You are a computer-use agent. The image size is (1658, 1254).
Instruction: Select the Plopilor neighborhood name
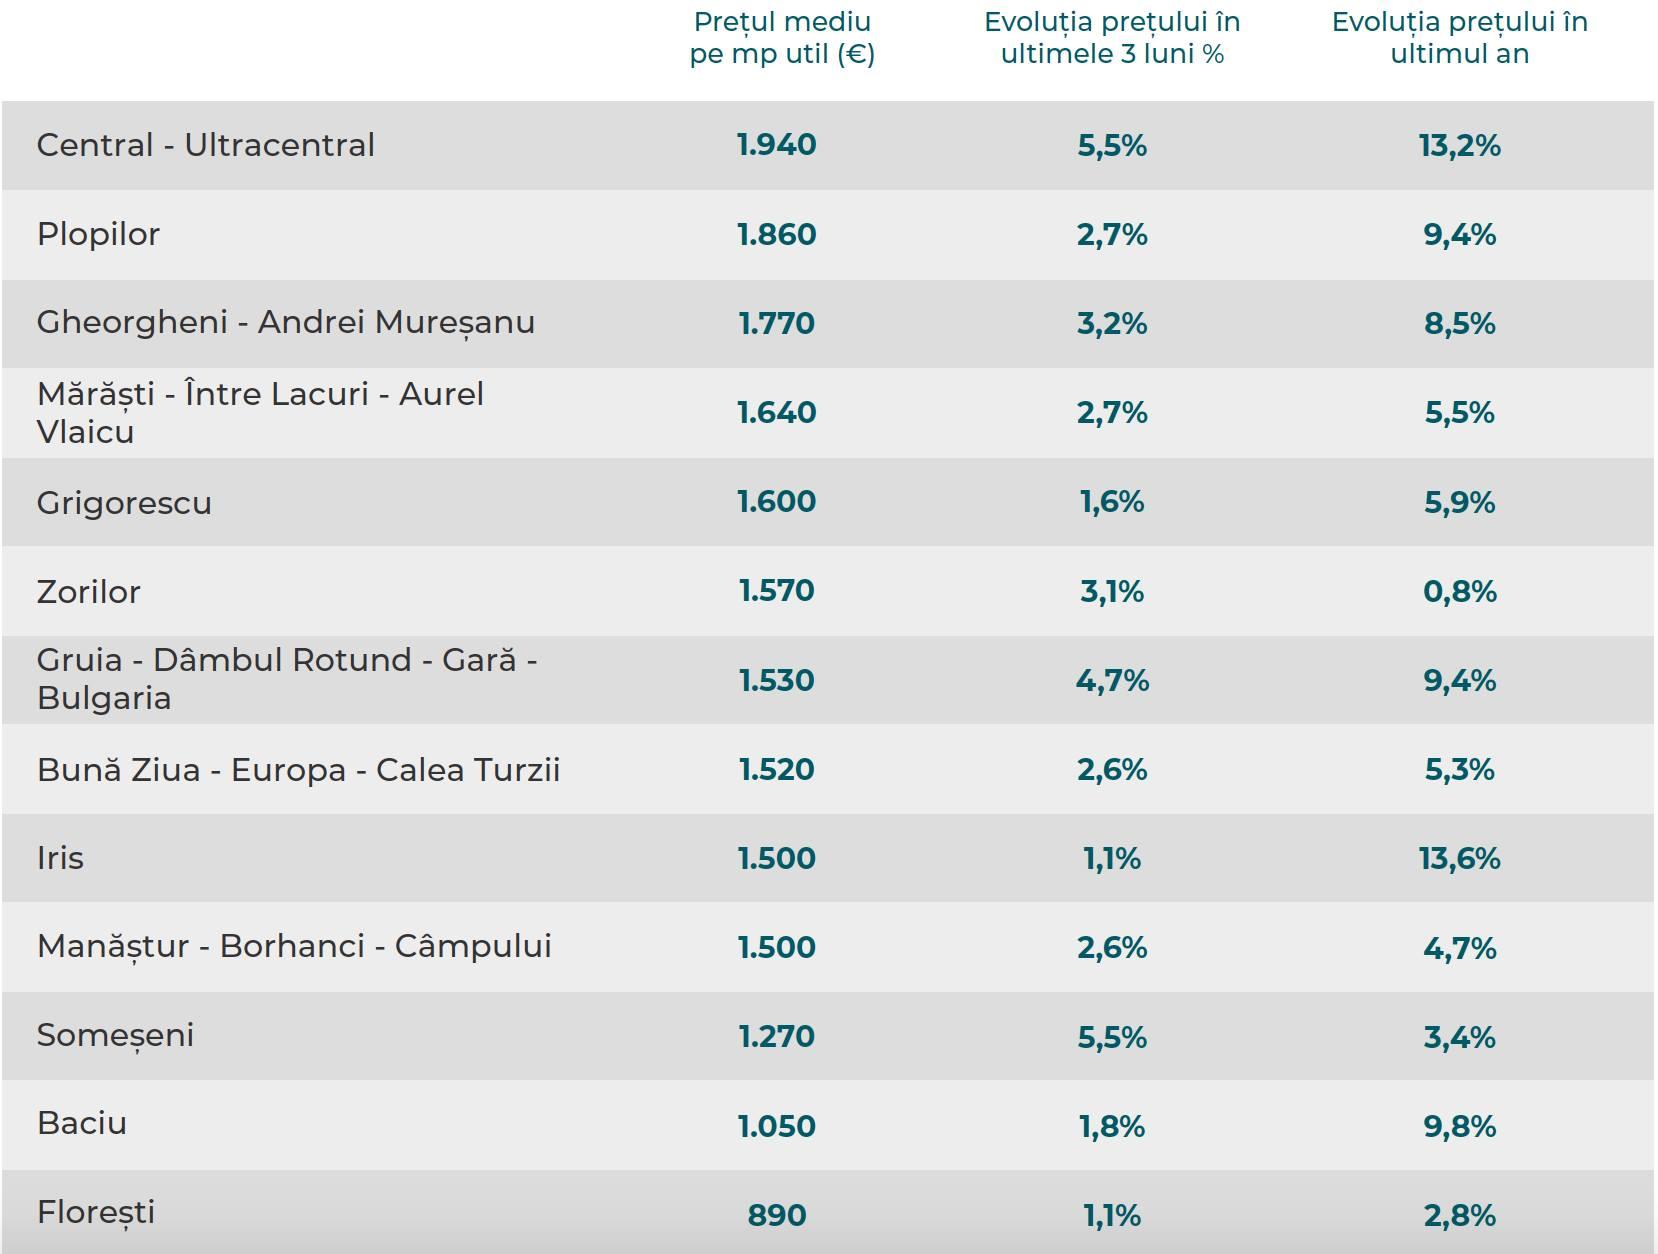coord(98,234)
